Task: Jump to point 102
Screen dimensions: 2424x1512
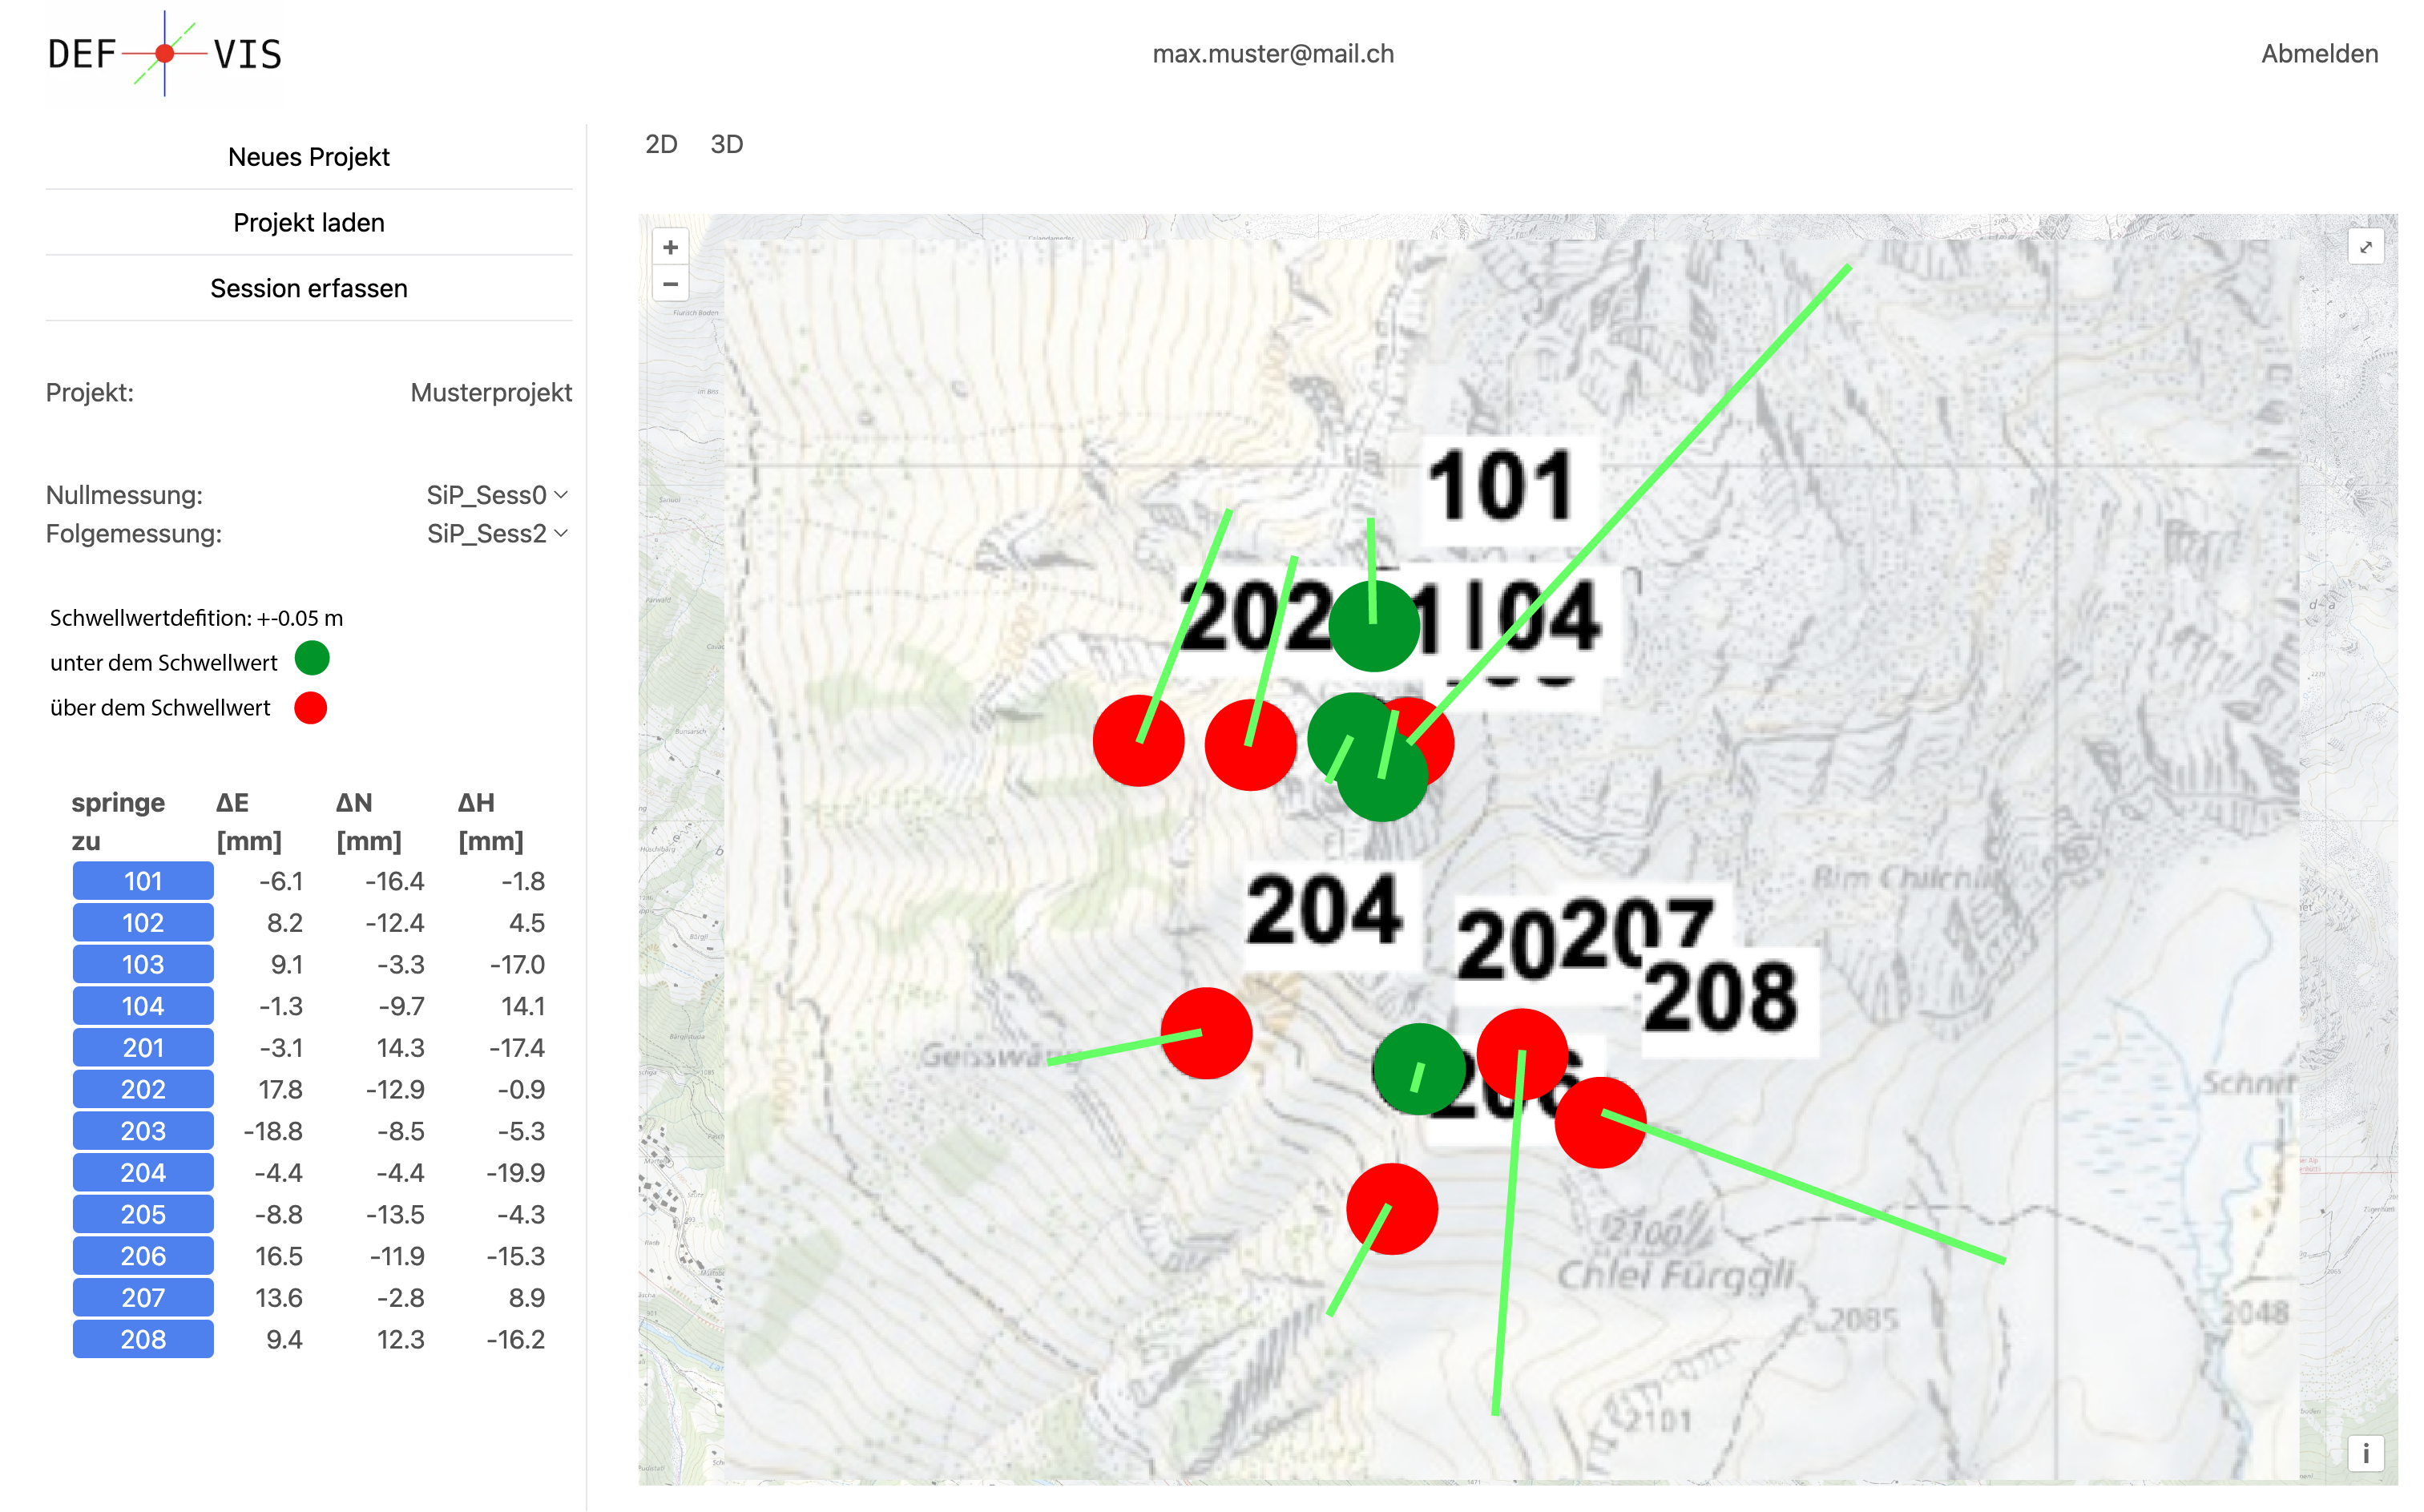Action: [143, 923]
